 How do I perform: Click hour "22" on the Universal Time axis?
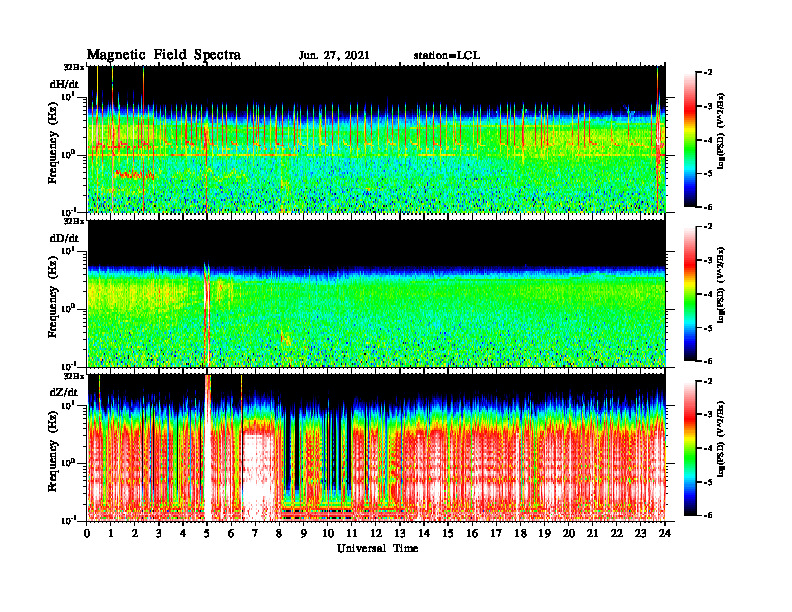(x=617, y=534)
